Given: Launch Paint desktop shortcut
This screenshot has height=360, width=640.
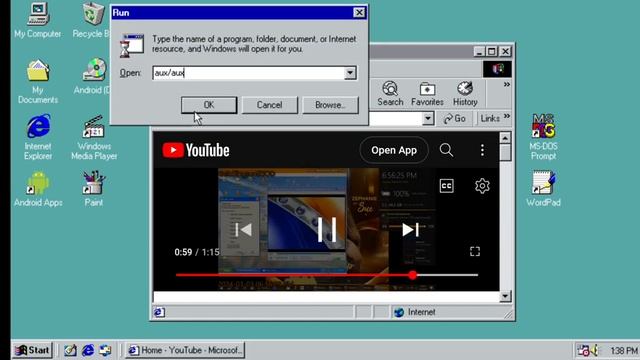Looking at the screenshot, I should tap(94, 189).
